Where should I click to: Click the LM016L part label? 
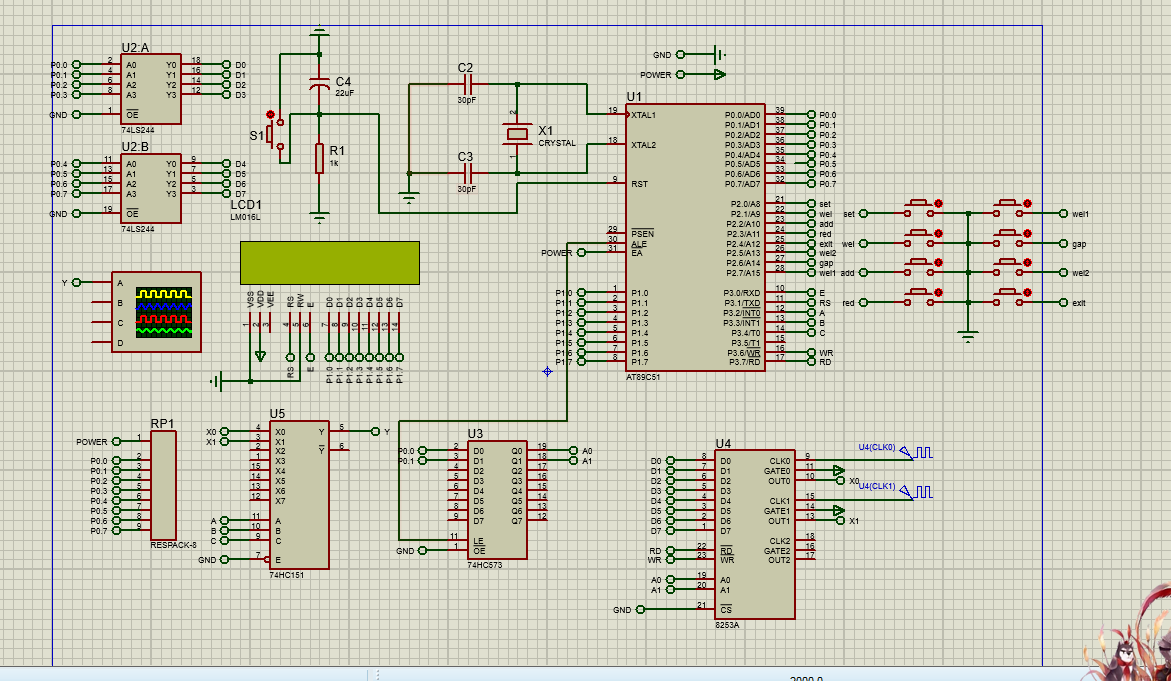coord(246,217)
